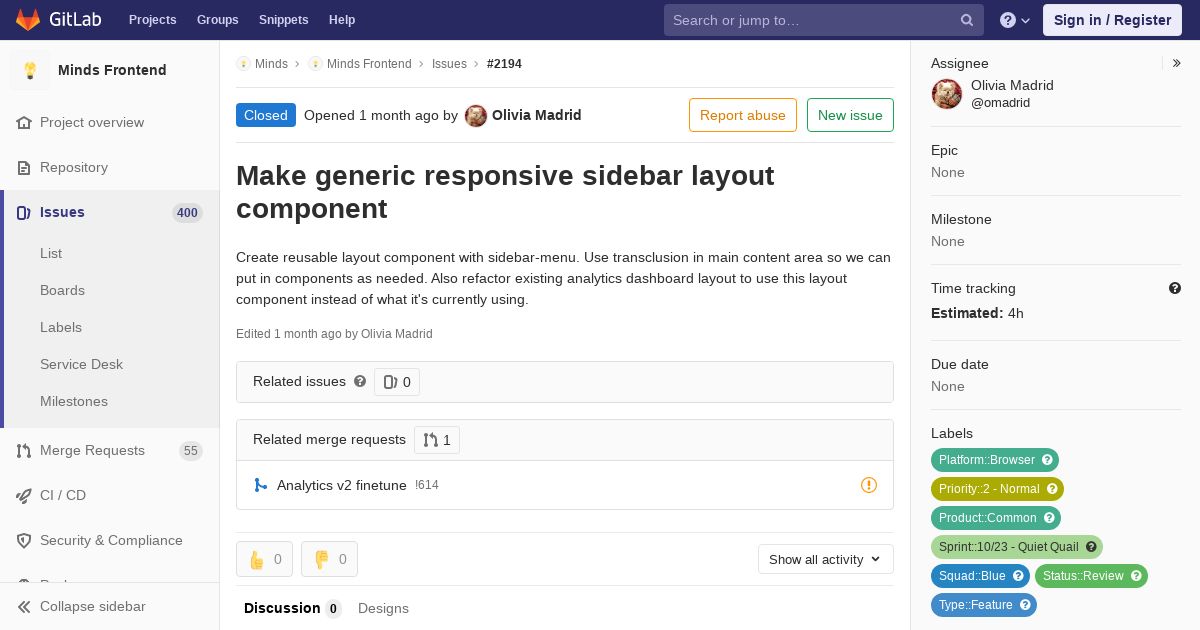This screenshot has width=1200, height=630.
Task: Open the issues List sidebar item
Action: (x=51, y=253)
